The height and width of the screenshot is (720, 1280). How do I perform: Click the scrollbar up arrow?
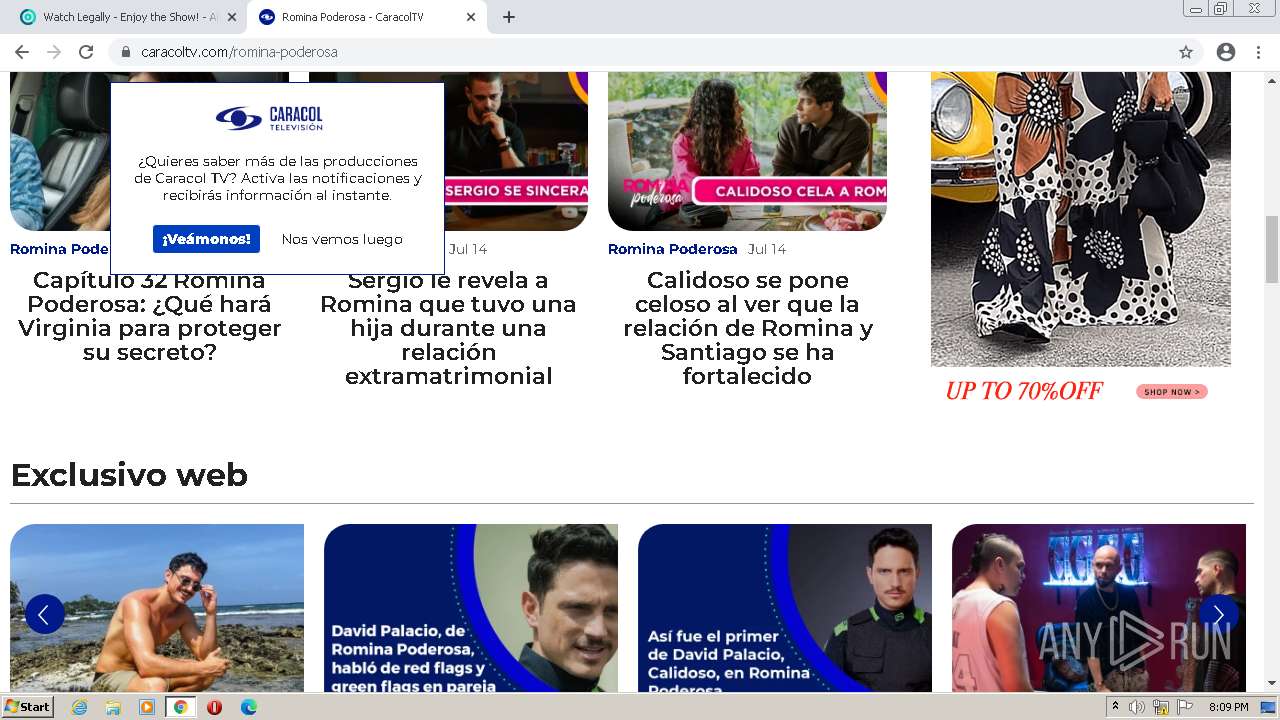(1272, 79)
